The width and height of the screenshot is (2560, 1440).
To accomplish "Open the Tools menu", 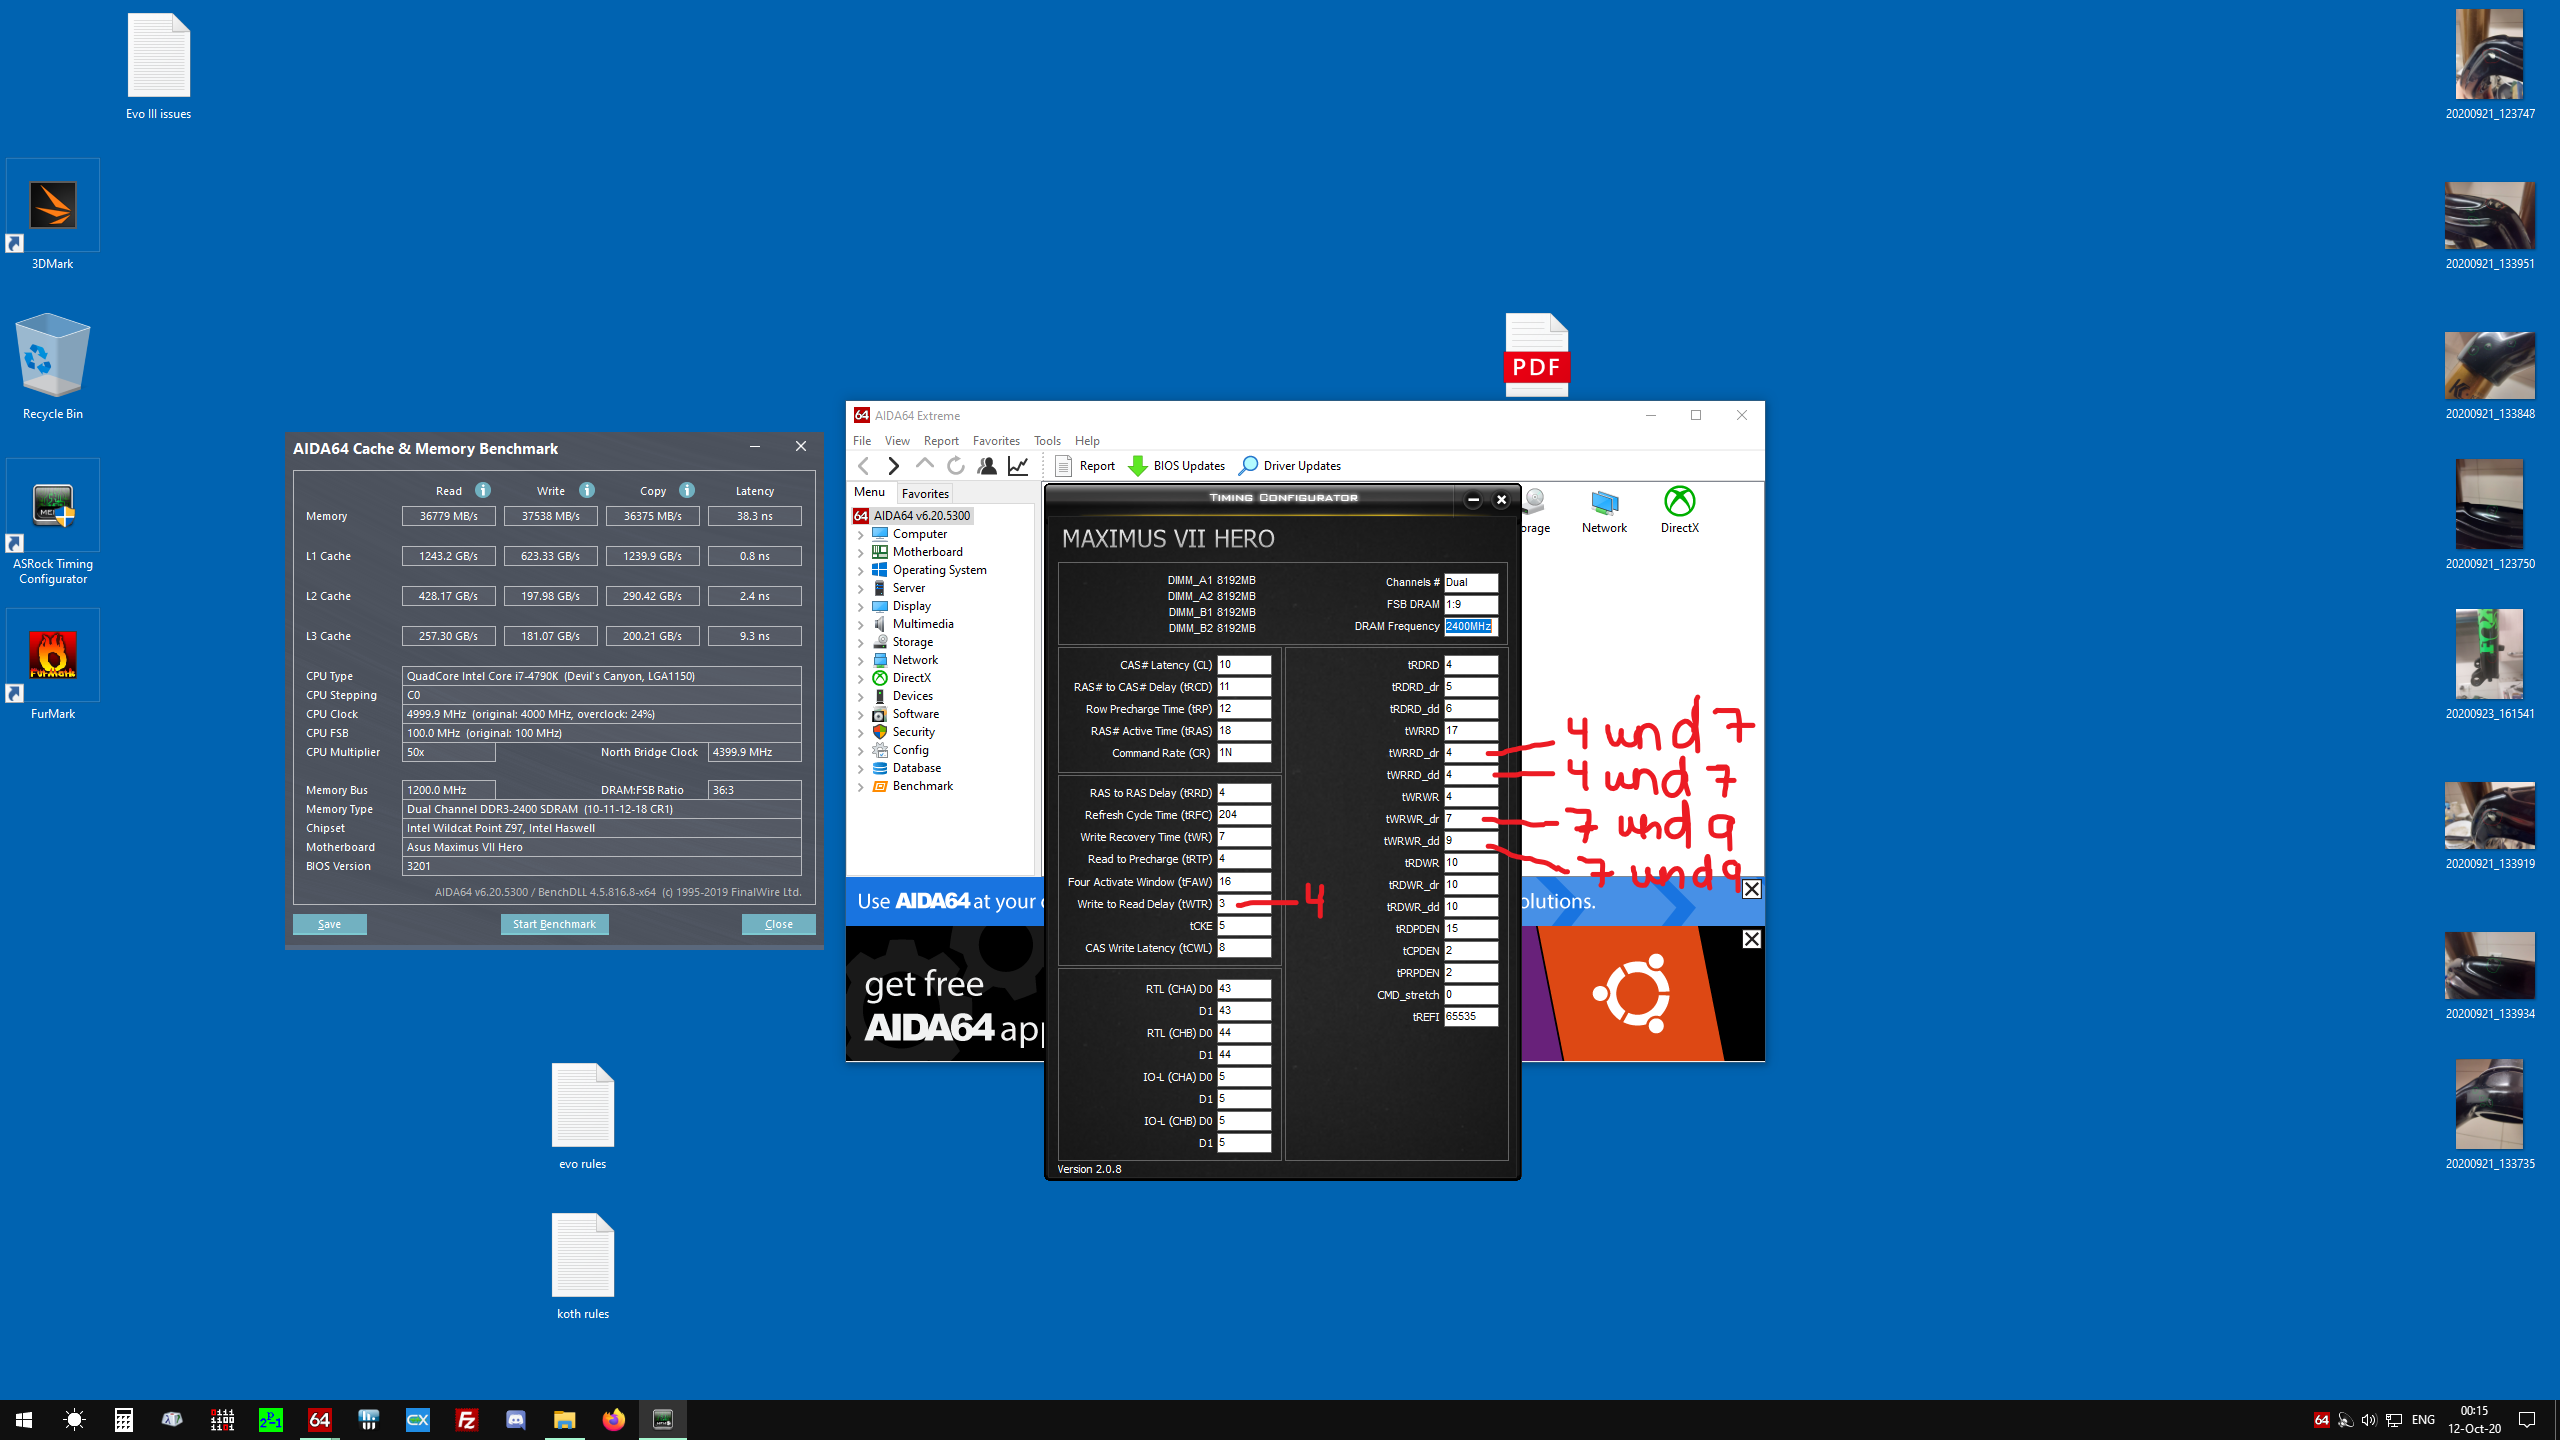I will pos(1047,441).
